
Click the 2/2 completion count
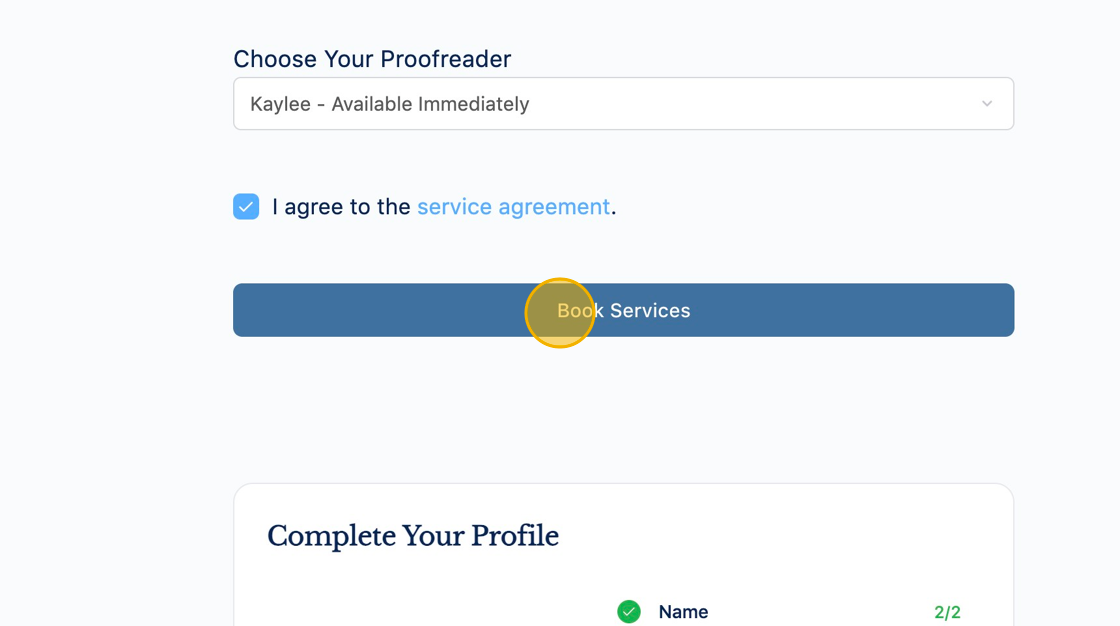click(x=947, y=612)
